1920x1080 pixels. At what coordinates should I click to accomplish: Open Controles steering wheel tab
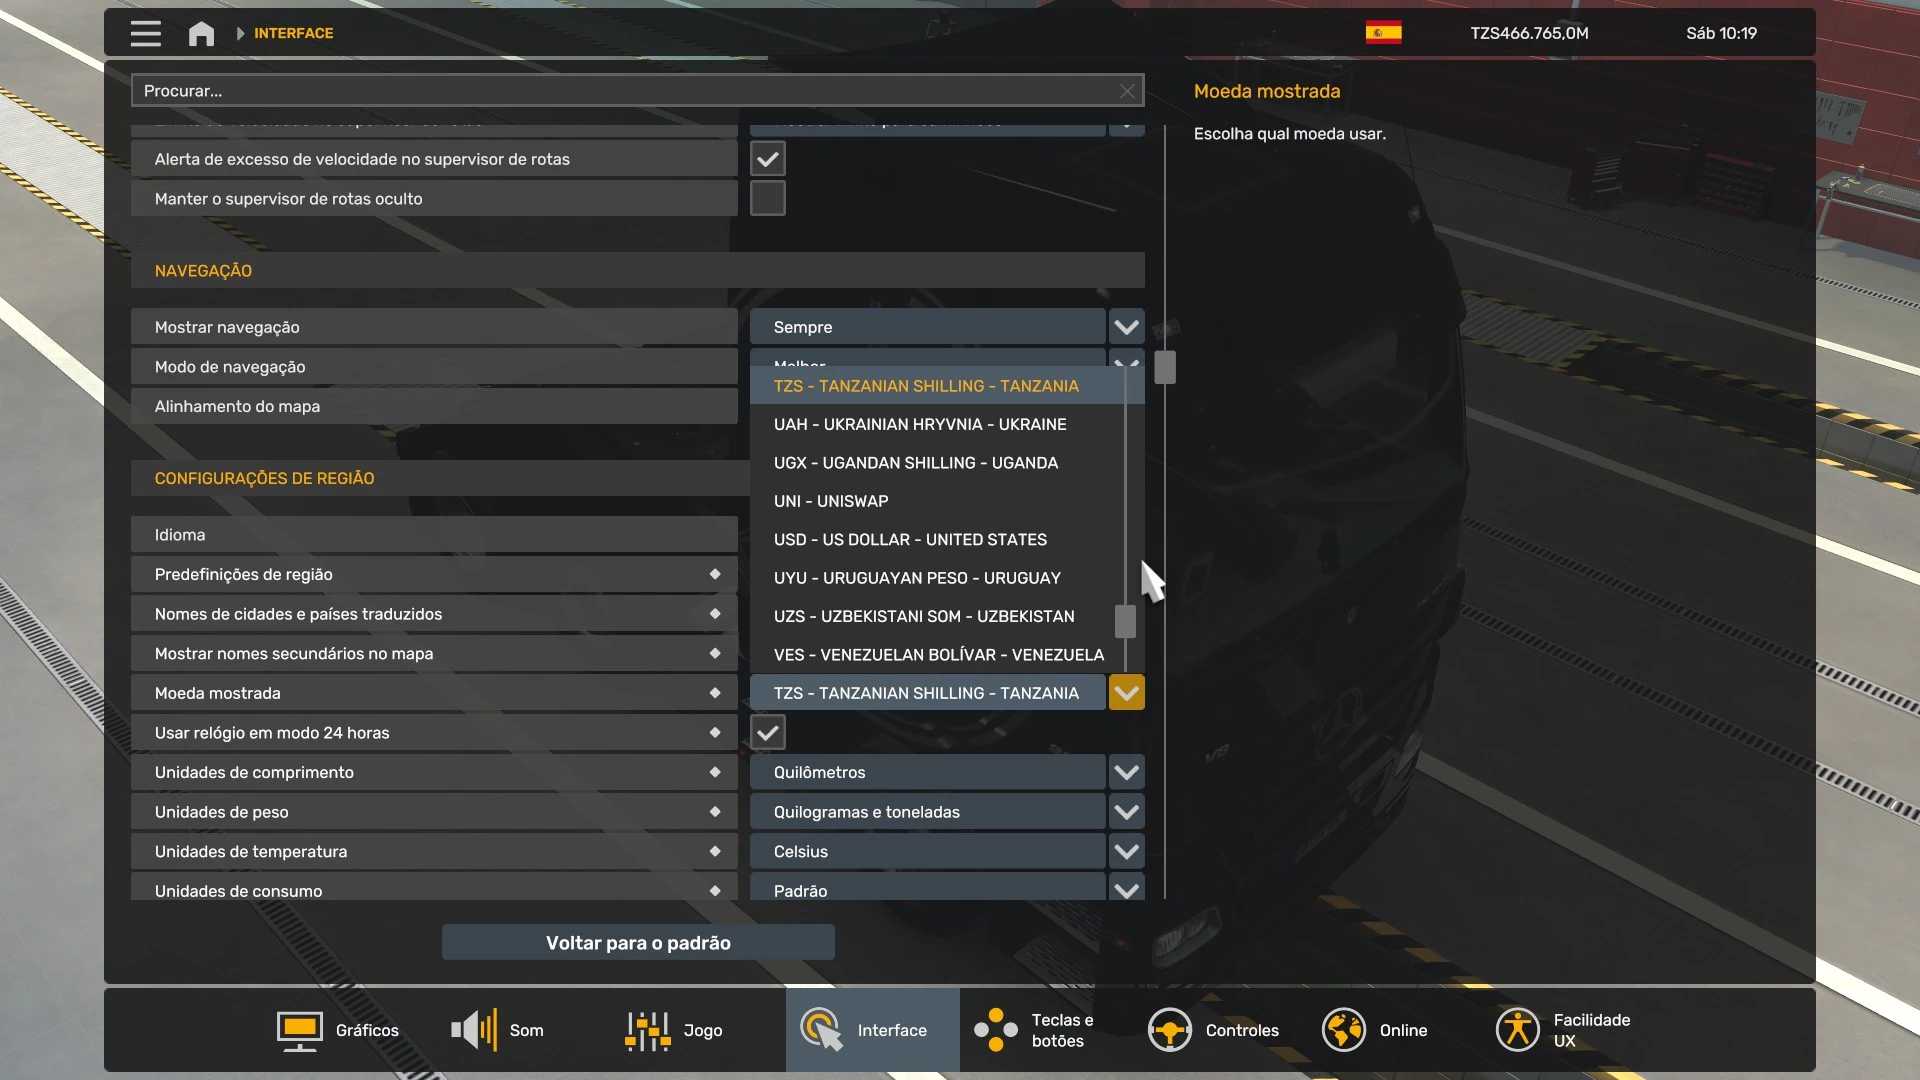click(x=1214, y=1030)
